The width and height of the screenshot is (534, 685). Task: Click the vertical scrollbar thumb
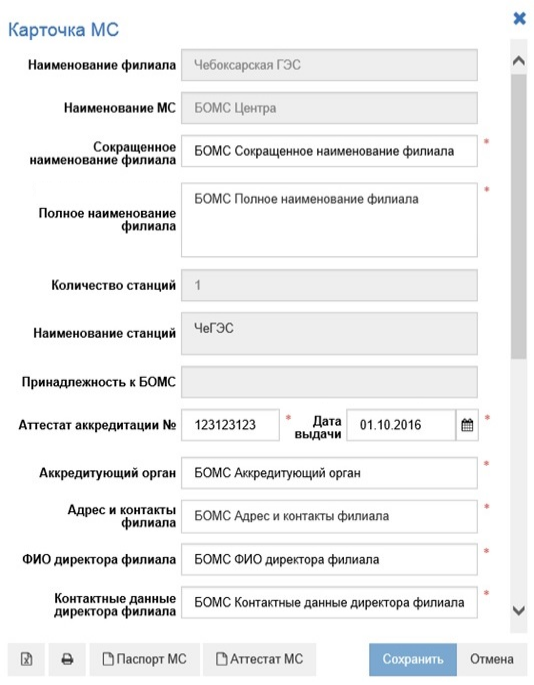(x=519, y=216)
